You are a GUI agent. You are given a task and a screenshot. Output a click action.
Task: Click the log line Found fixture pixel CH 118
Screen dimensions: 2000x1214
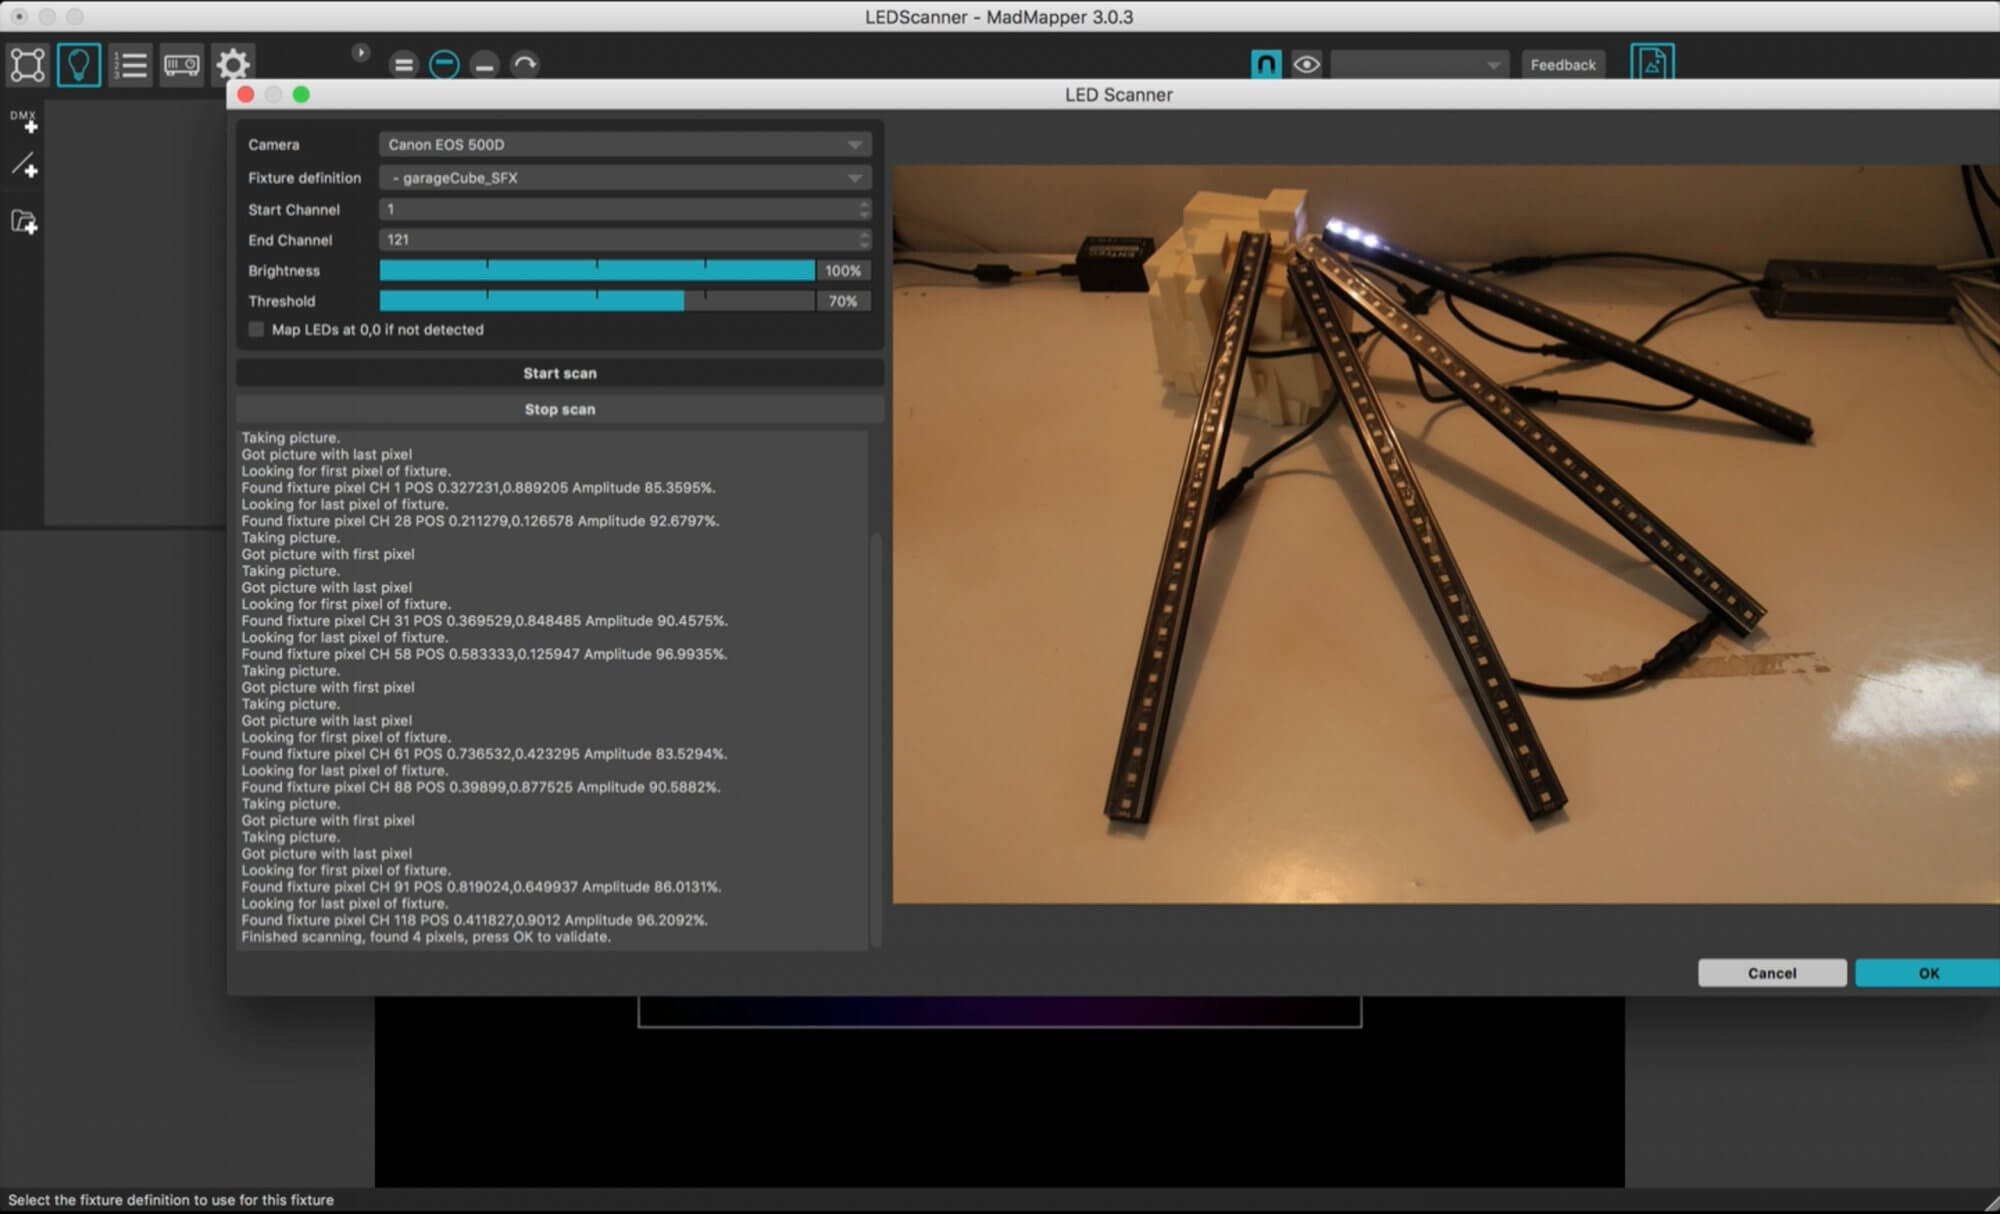(474, 920)
